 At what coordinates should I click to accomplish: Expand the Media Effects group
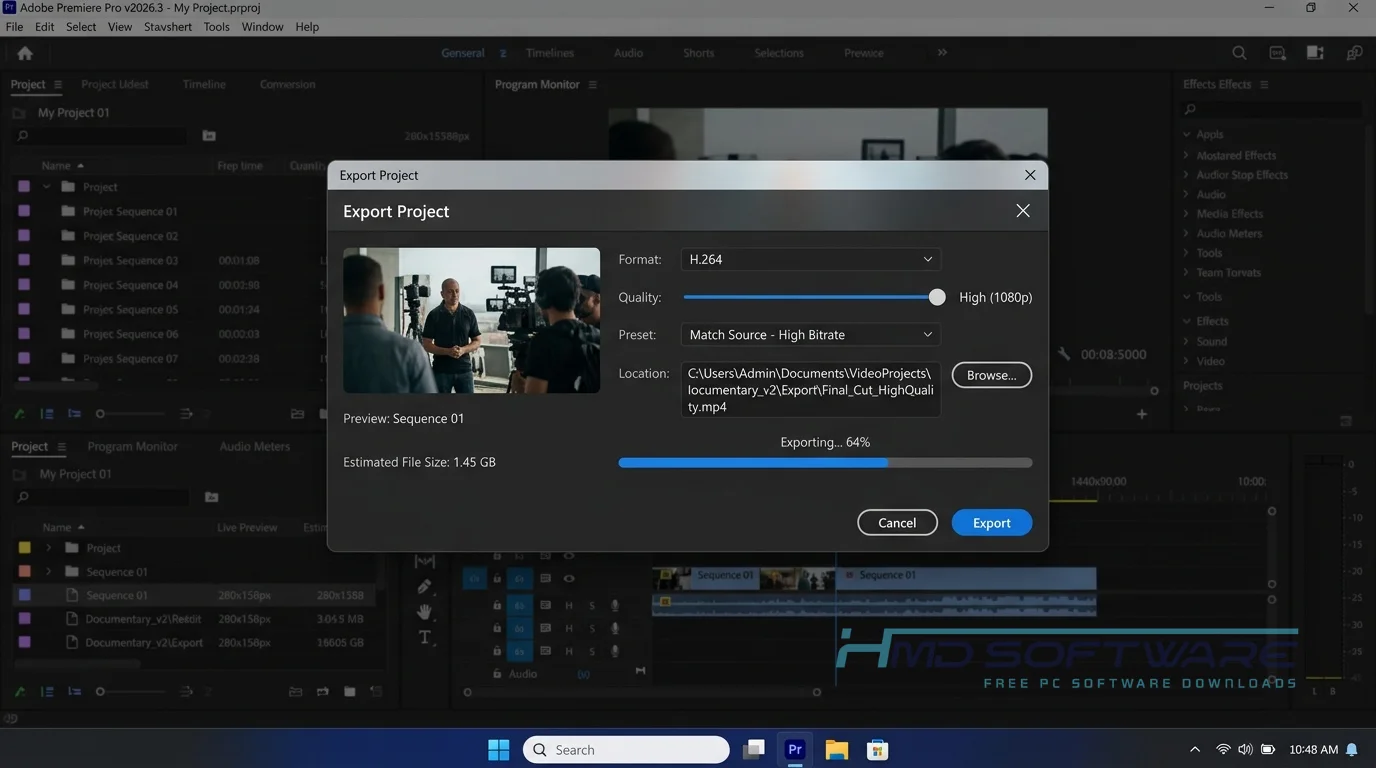1186,214
